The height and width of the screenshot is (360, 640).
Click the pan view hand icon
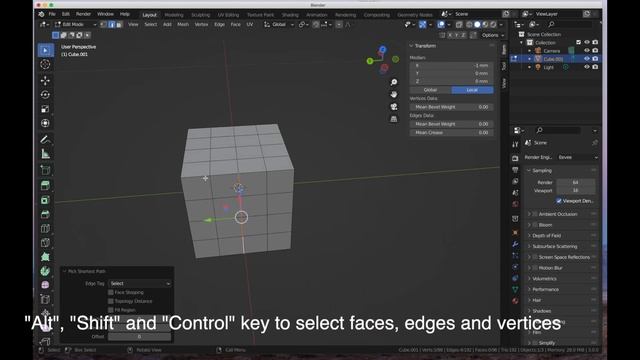[x=393, y=95]
